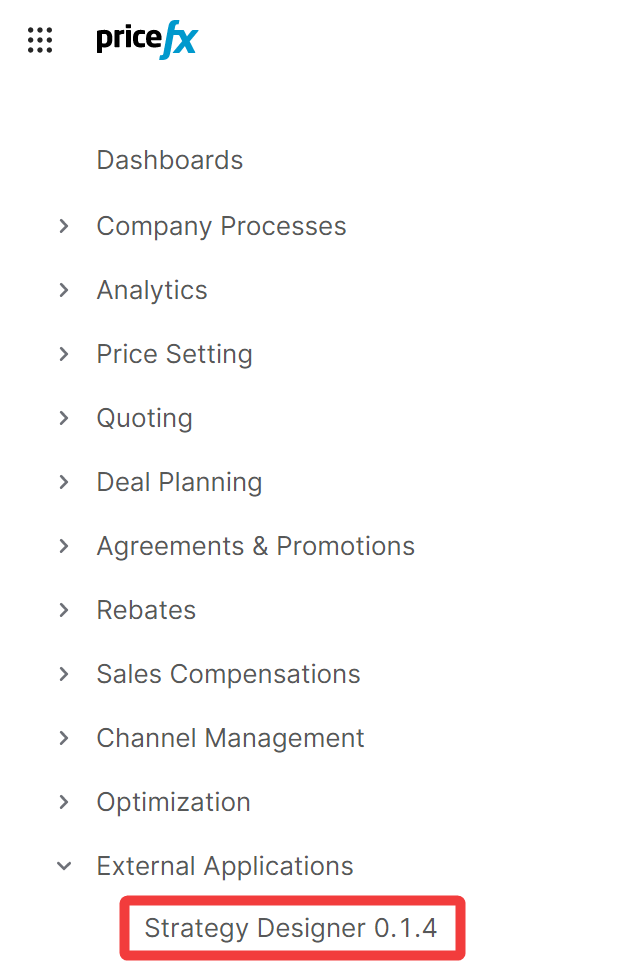The height and width of the screenshot is (973, 637).
Task: Expand Agreements & Promotions chevron
Action: [x=64, y=546]
